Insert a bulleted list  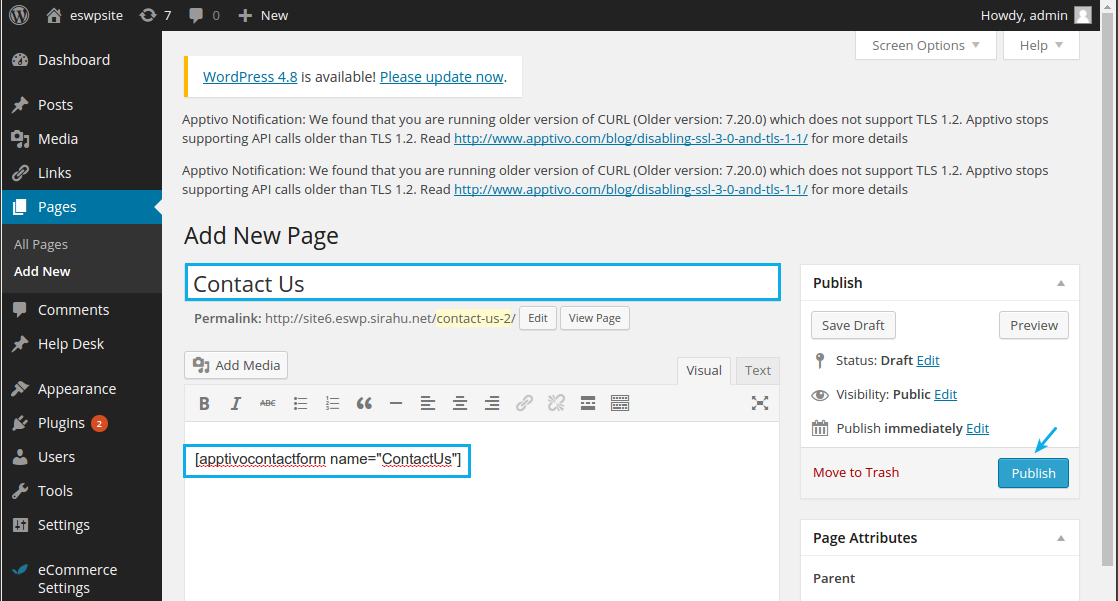300,404
